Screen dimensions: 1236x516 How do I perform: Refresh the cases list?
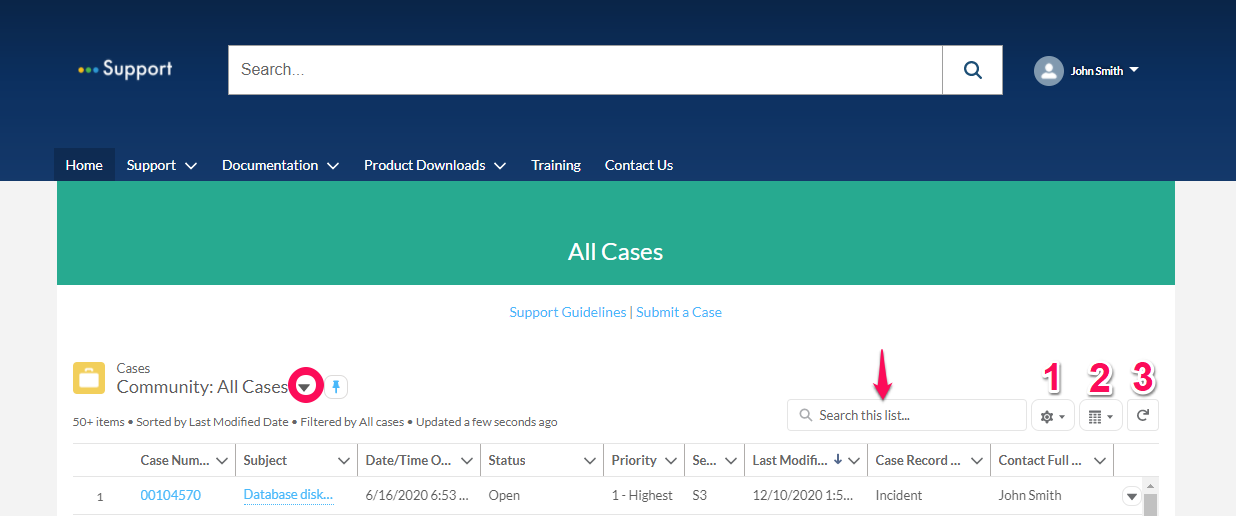click(x=1143, y=415)
